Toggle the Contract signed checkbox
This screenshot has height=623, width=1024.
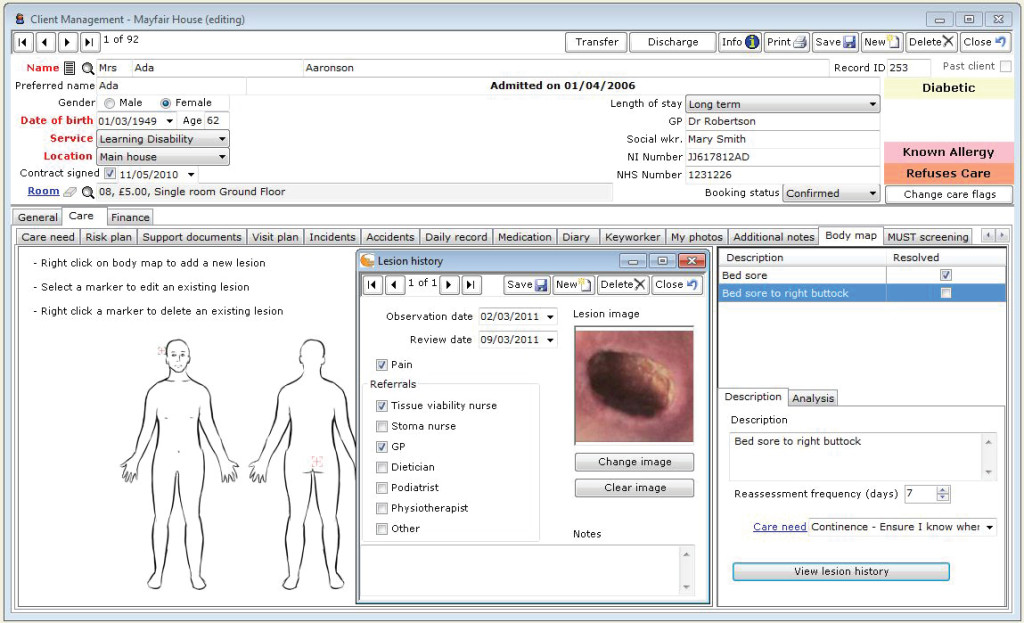[x=110, y=174]
